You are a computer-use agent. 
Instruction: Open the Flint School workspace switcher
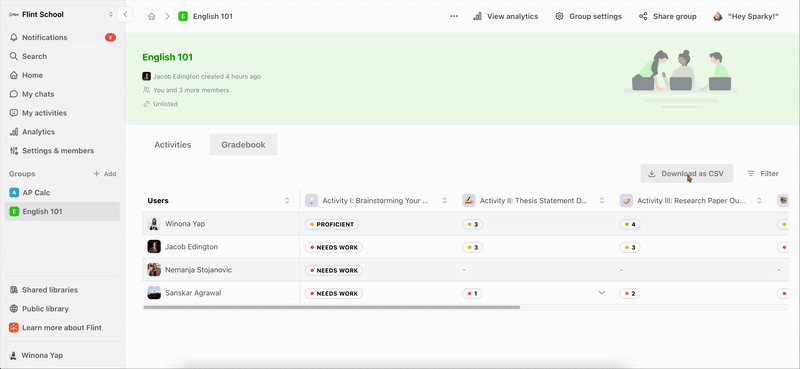61,14
